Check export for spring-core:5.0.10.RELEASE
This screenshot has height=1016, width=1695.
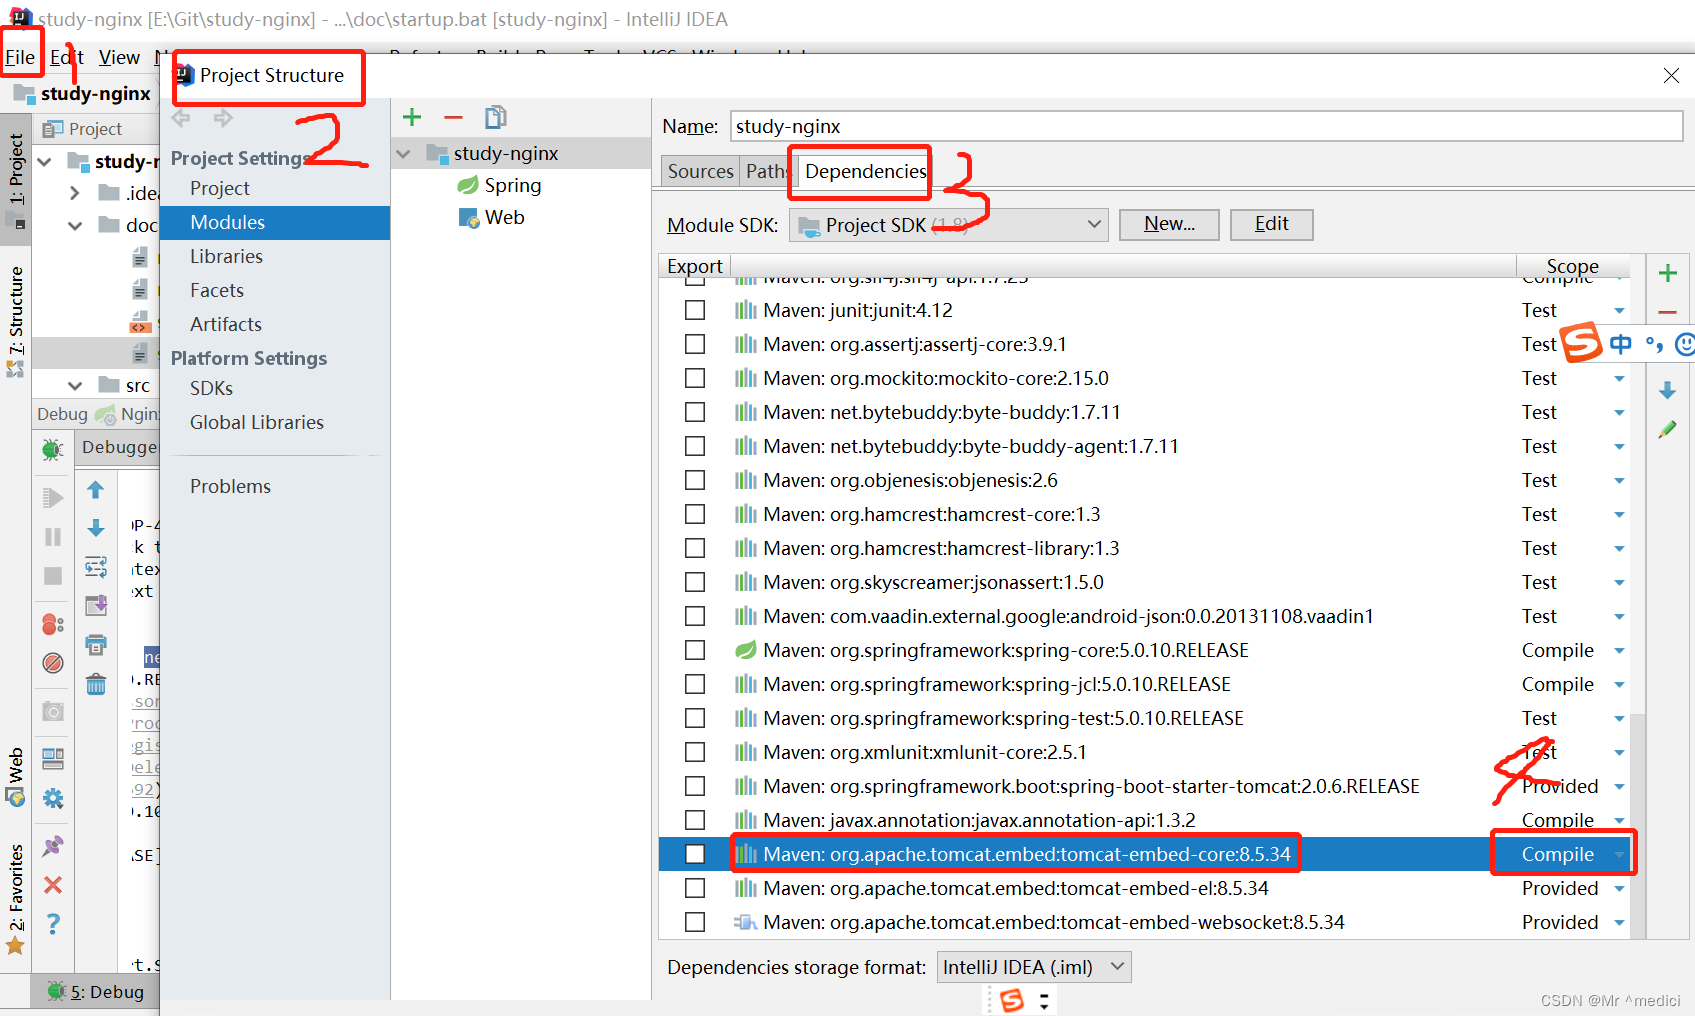[695, 650]
